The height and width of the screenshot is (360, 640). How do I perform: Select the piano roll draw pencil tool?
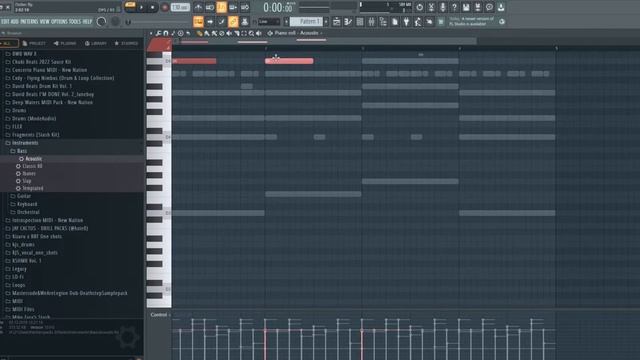point(200,33)
